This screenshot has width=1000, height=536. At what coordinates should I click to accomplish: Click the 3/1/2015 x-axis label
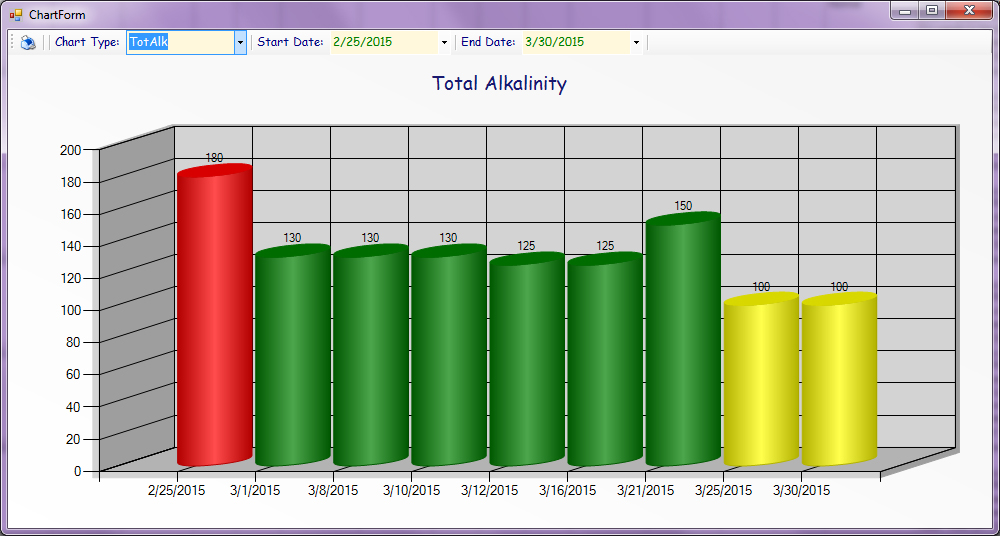pos(254,491)
